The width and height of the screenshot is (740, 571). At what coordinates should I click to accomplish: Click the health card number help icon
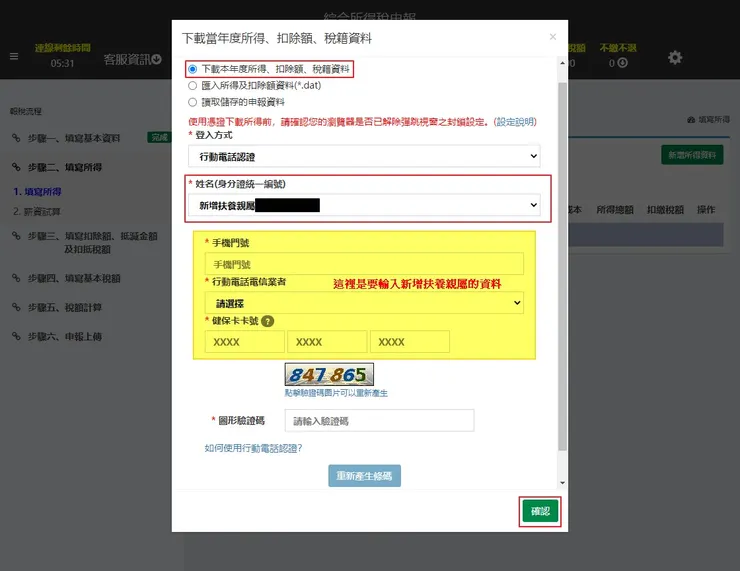point(267,321)
